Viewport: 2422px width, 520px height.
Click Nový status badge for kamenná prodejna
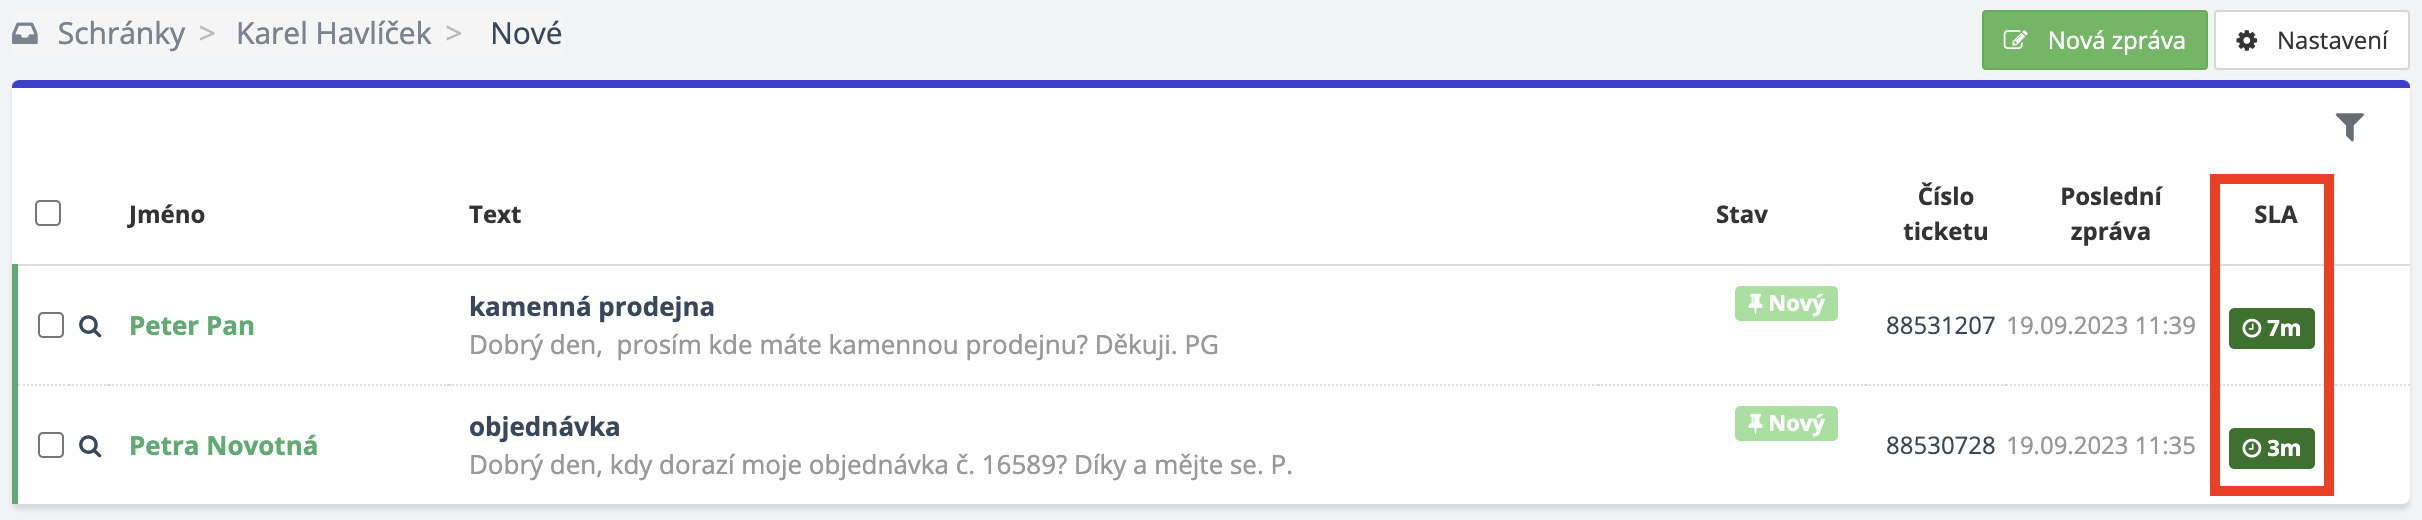pos(1786,303)
